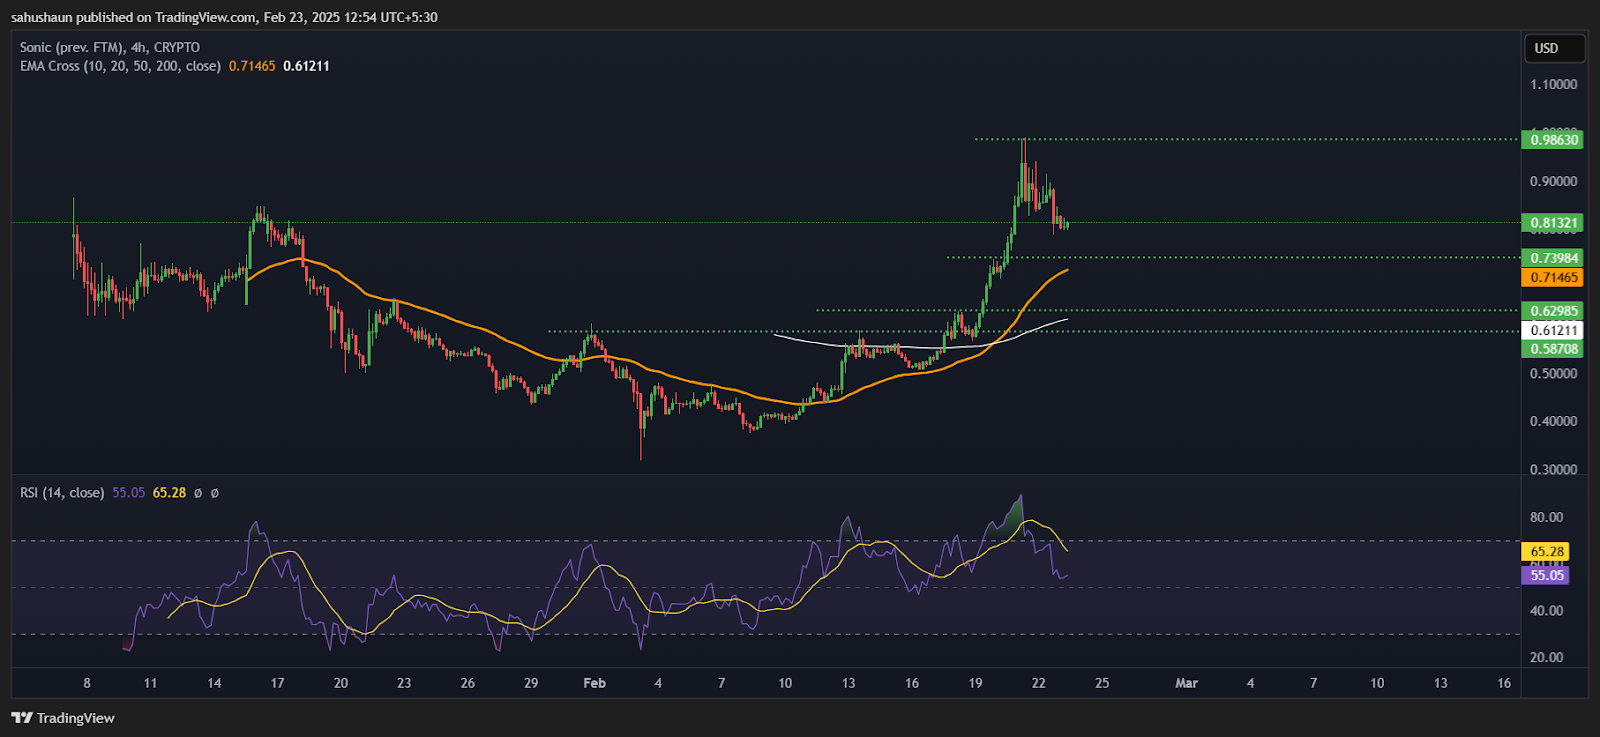Click the 0.98630 green price label
This screenshot has width=1600, height=737.
[x=1553, y=140]
